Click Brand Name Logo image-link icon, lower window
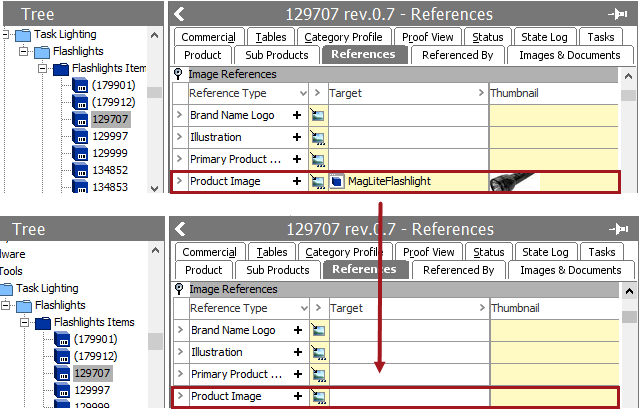The image size is (639, 409). [319, 330]
